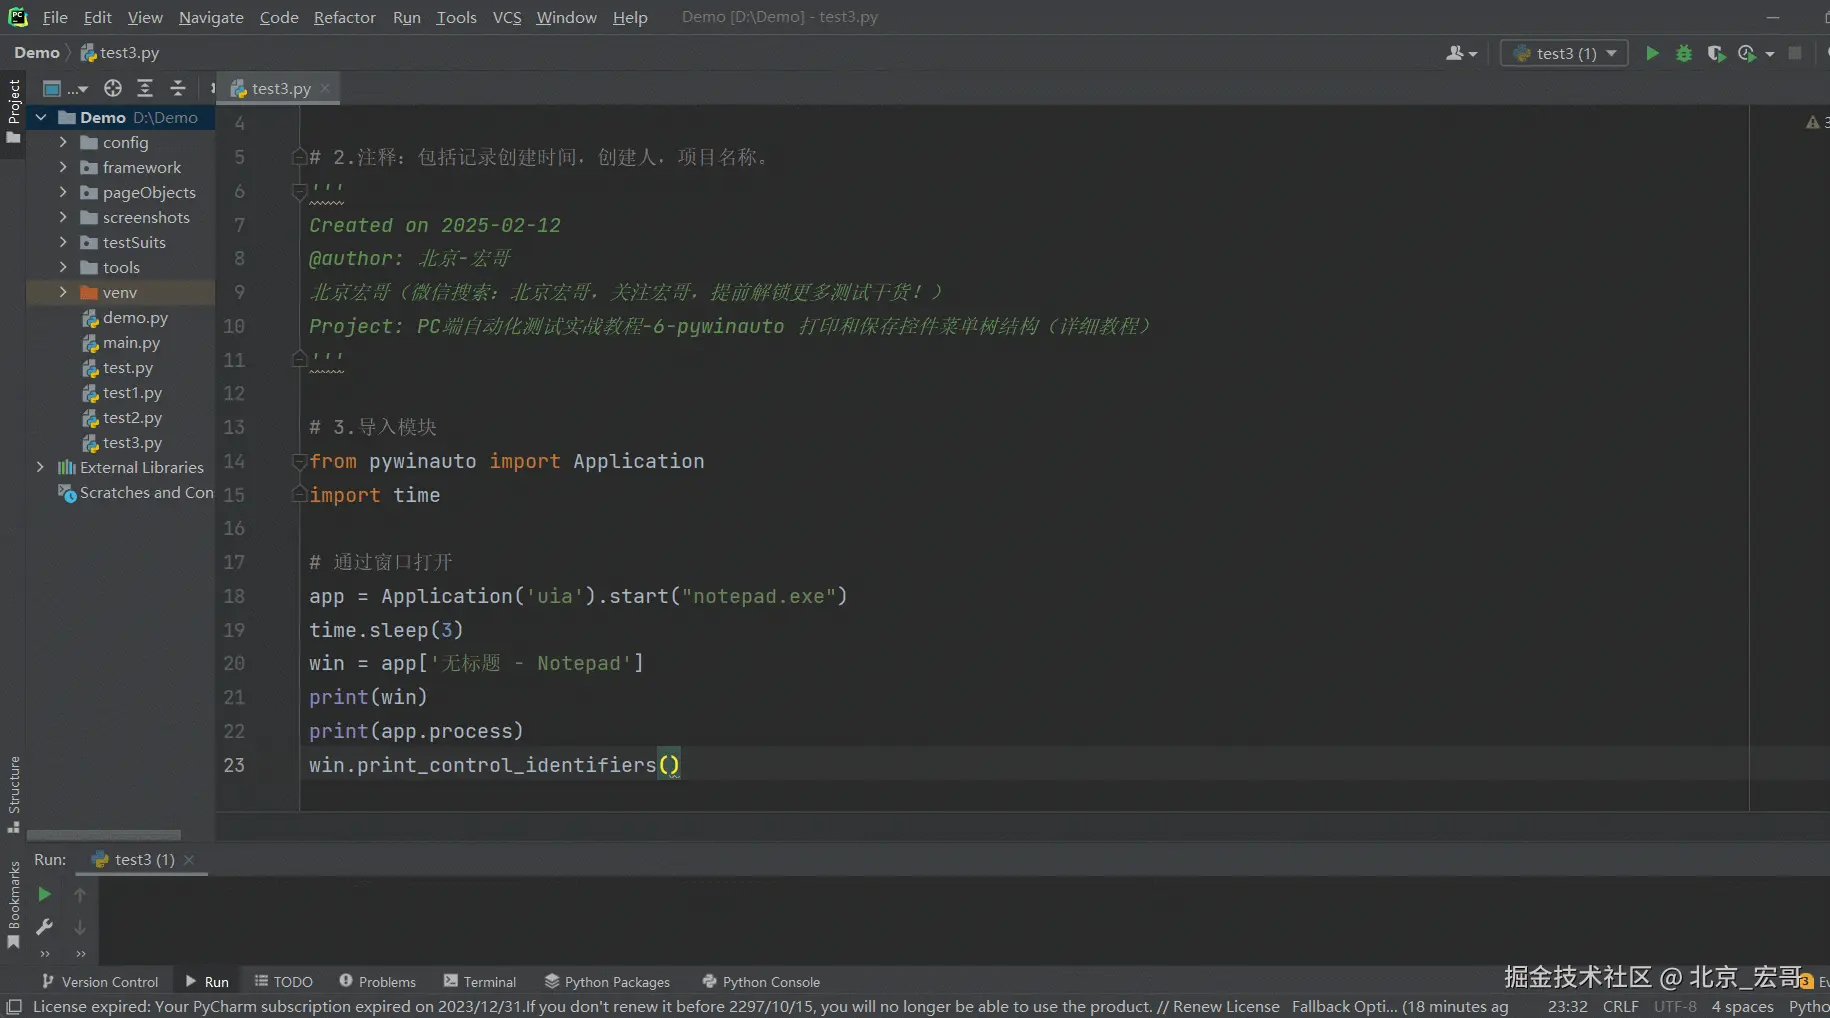1830x1018 pixels.
Task: Close the test3 (1) Run tab
Action: click(189, 859)
